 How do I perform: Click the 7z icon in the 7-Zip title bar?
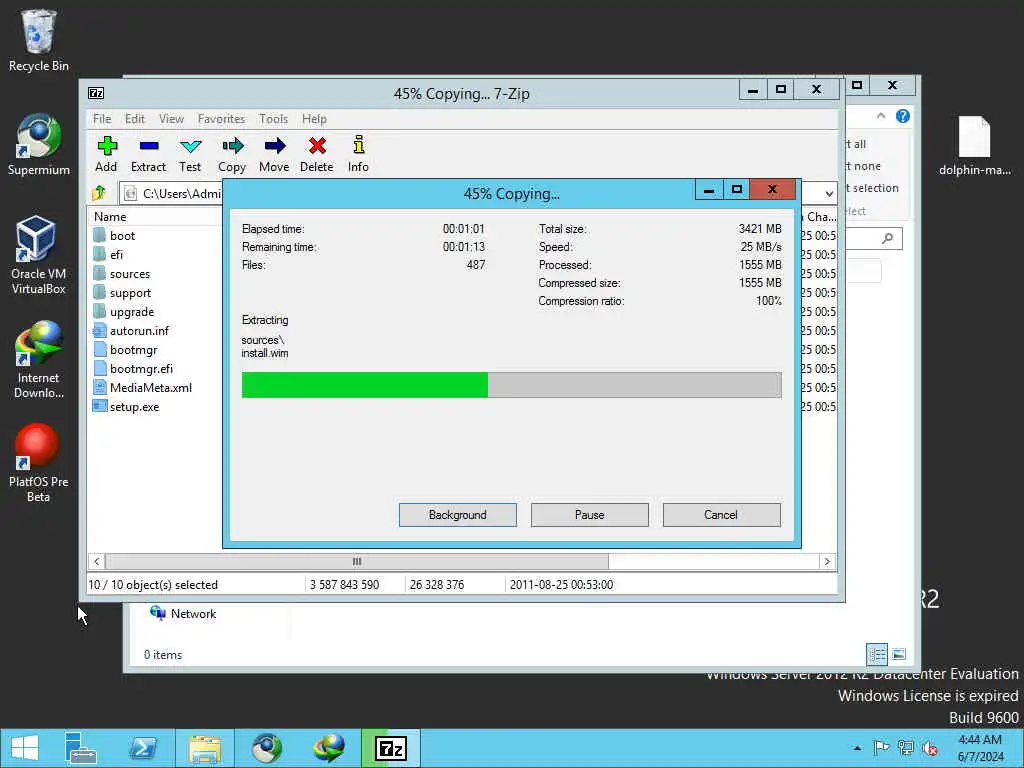click(96, 93)
